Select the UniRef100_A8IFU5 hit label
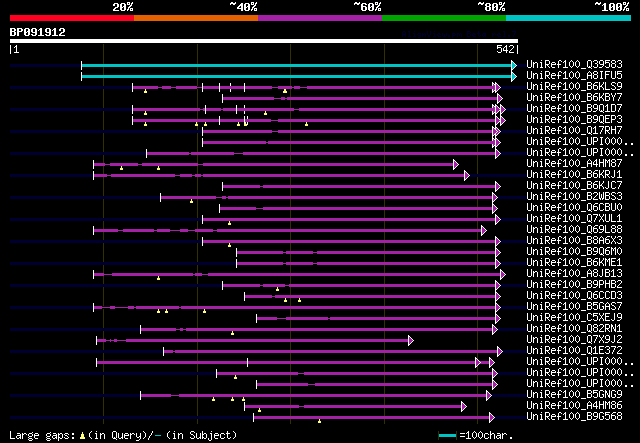Viewport: 640px width, 443px height. click(574, 76)
